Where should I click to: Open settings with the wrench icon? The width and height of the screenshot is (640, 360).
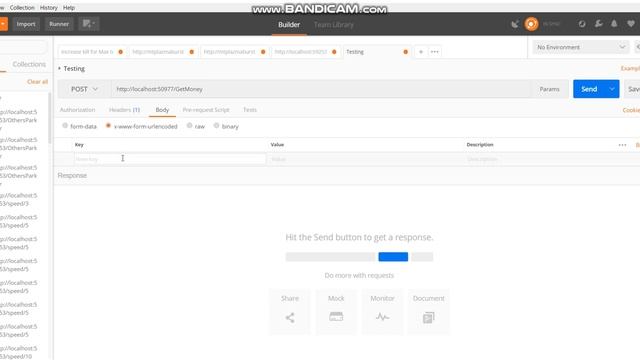point(598,24)
